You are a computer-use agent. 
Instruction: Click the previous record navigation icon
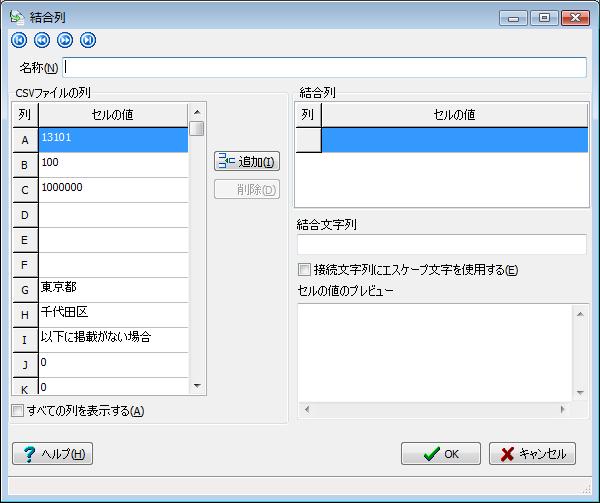click(42, 40)
